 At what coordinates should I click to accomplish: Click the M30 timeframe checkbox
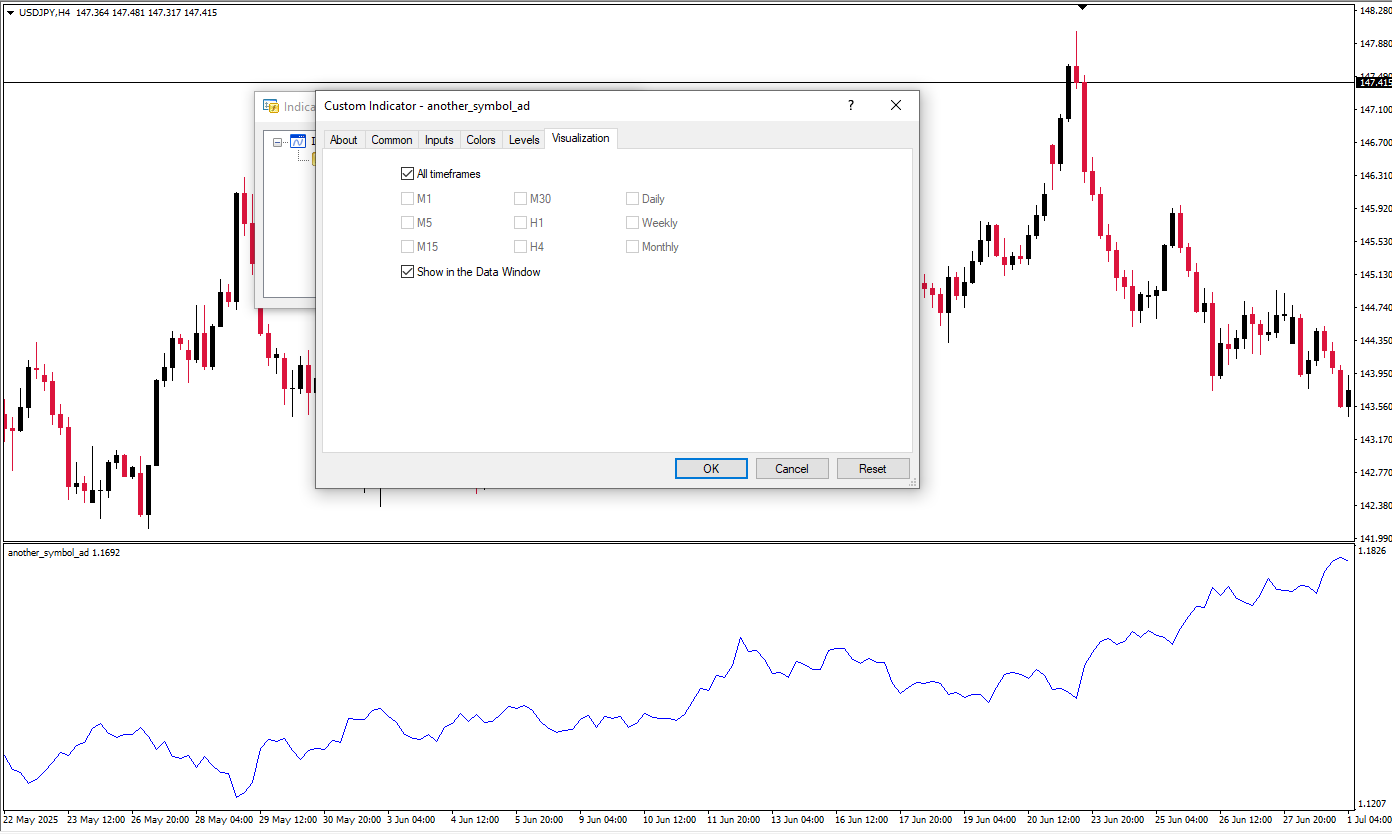(x=520, y=199)
